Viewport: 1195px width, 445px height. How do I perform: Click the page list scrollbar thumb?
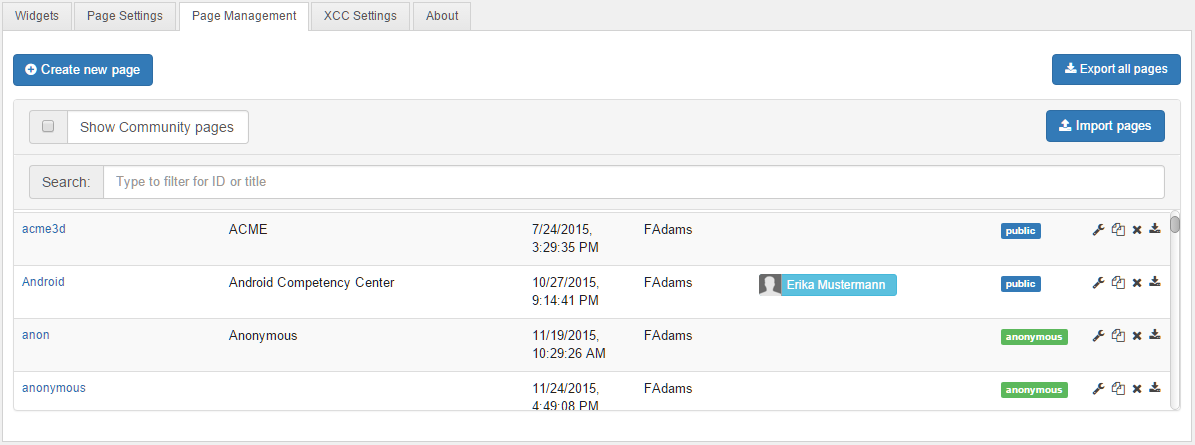click(1175, 224)
